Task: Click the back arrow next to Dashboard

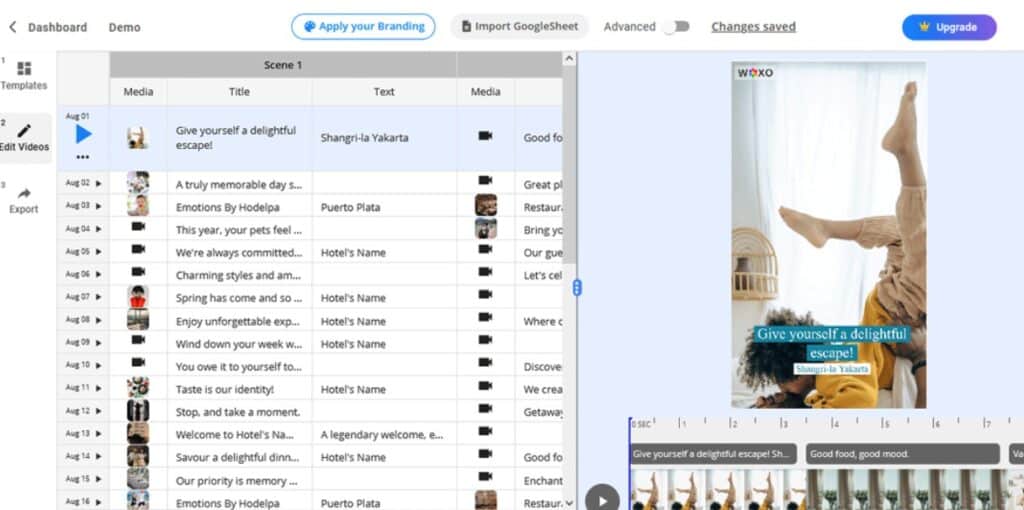Action: click(13, 27)
